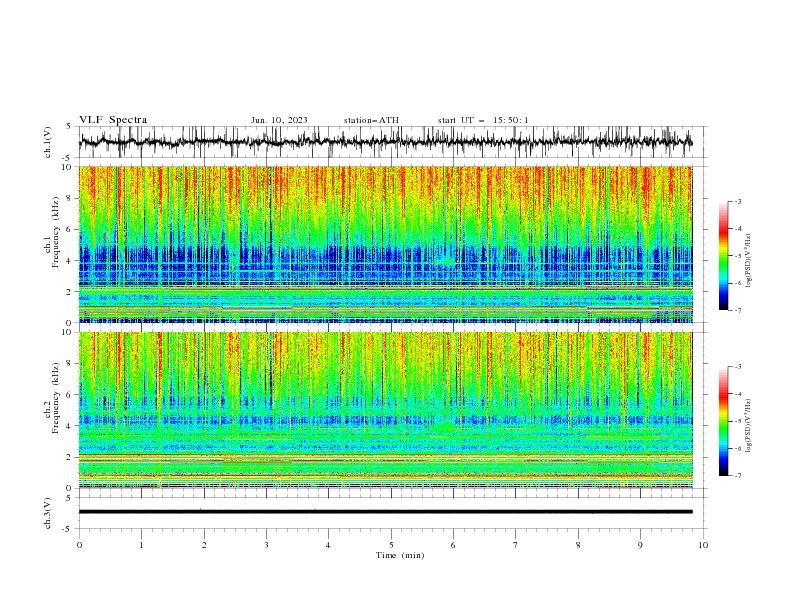Click the ch.1 'Frequency (kHz)' axis label
This screenshot has width=792, height=612.
point(56,230)
